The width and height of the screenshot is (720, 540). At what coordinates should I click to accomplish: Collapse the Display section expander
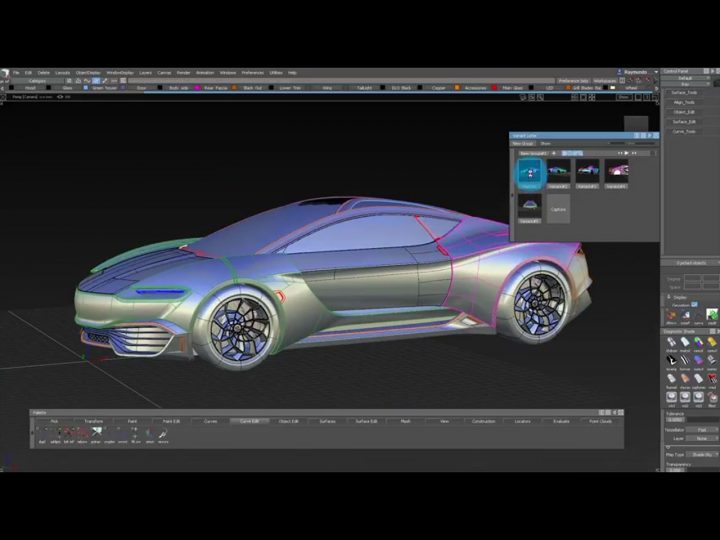coord(668,297)
